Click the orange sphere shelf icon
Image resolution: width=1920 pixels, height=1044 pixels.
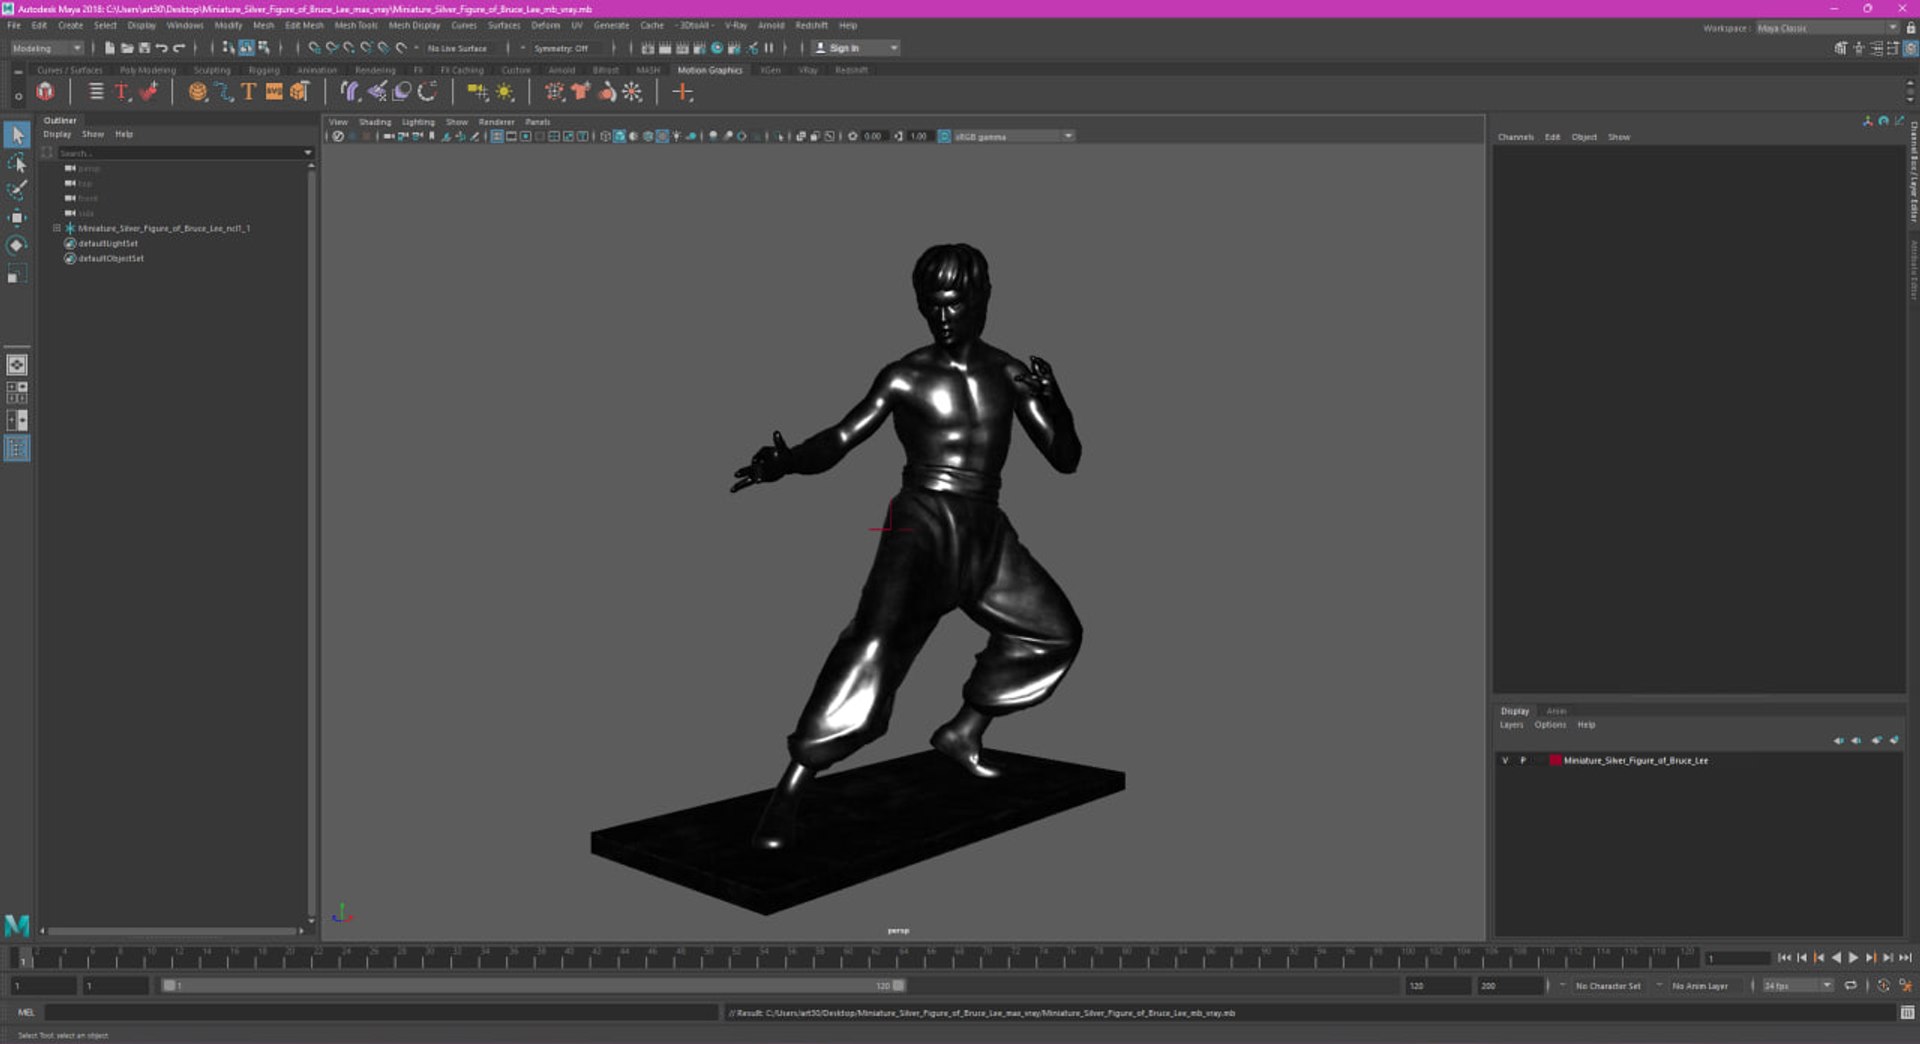197,92
